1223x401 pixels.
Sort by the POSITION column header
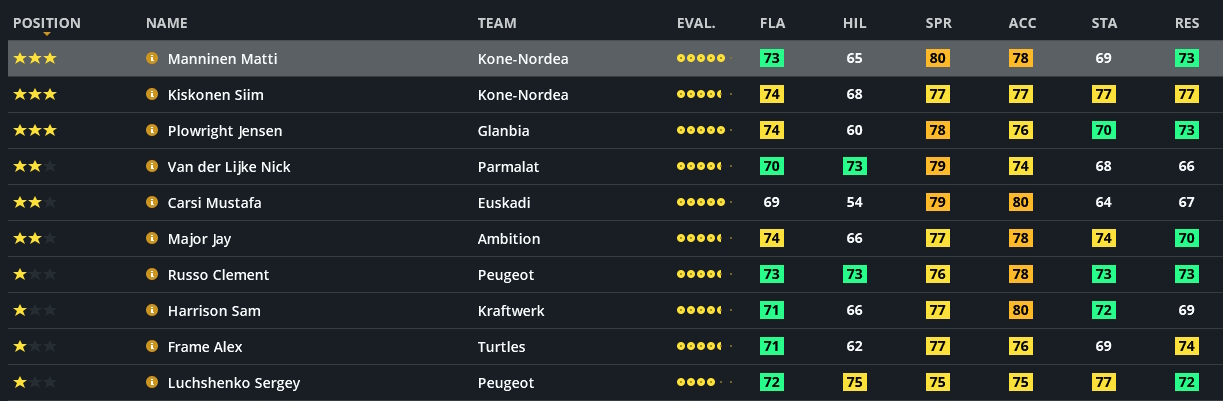tap(47, 23)
